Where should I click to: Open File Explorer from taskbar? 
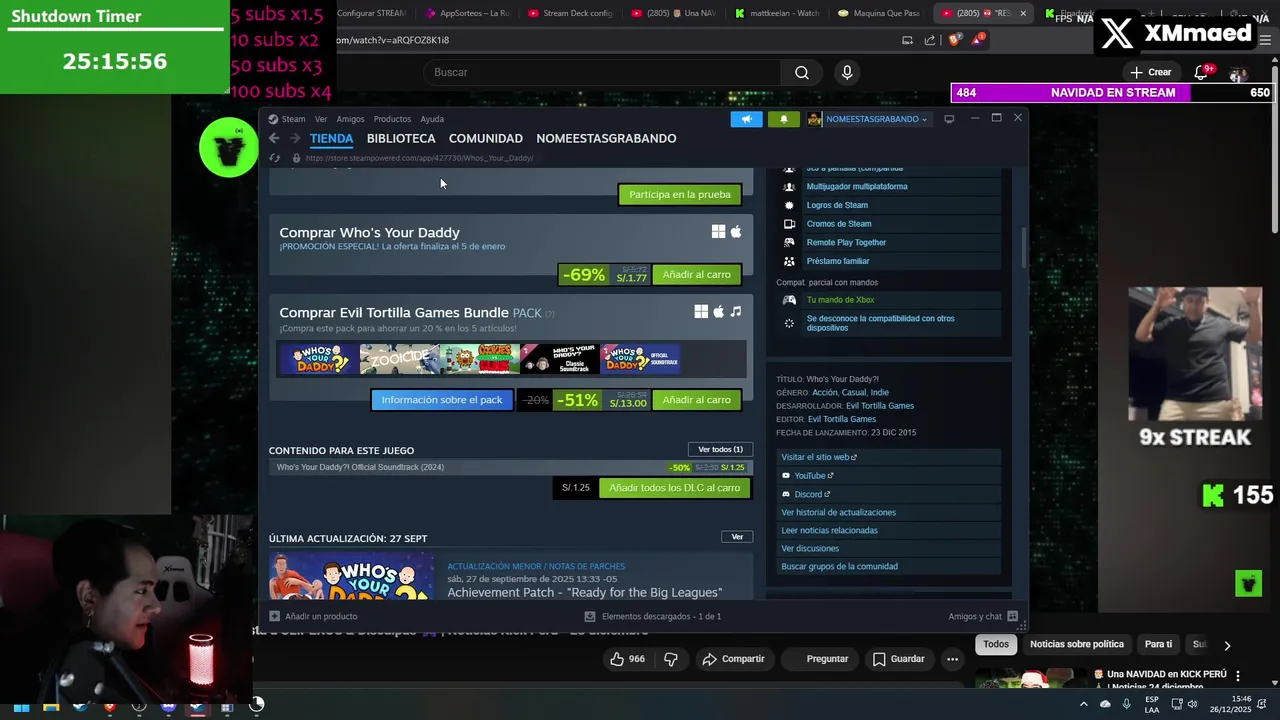pos(51,706)
